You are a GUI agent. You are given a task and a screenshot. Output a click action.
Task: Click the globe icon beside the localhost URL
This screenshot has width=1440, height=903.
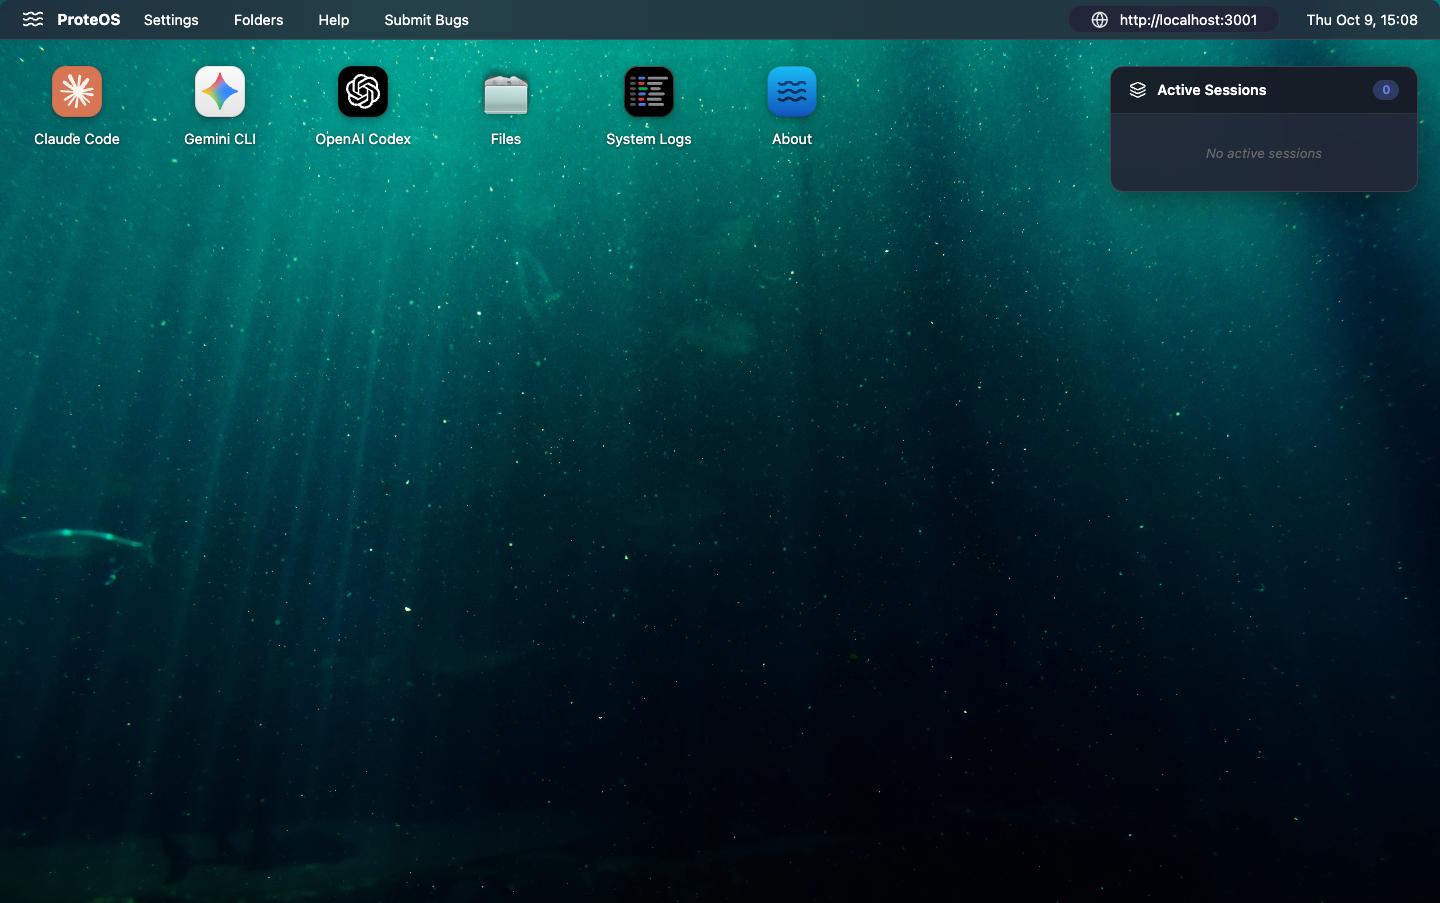[x=1099, y=20]
